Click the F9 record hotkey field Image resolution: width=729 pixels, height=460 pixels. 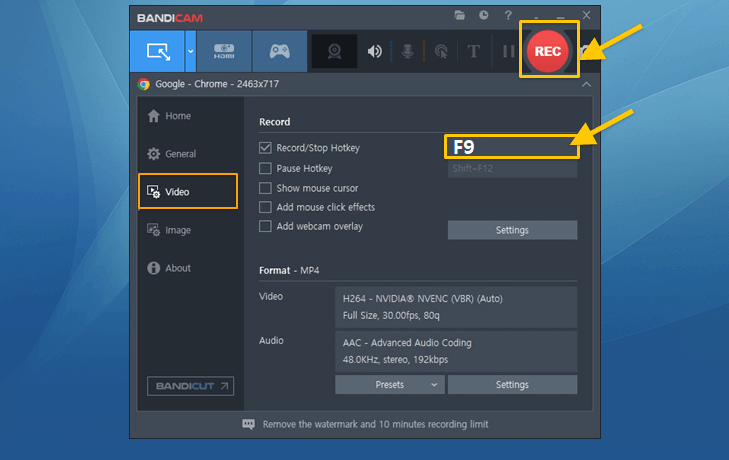(x=512, y=147)
